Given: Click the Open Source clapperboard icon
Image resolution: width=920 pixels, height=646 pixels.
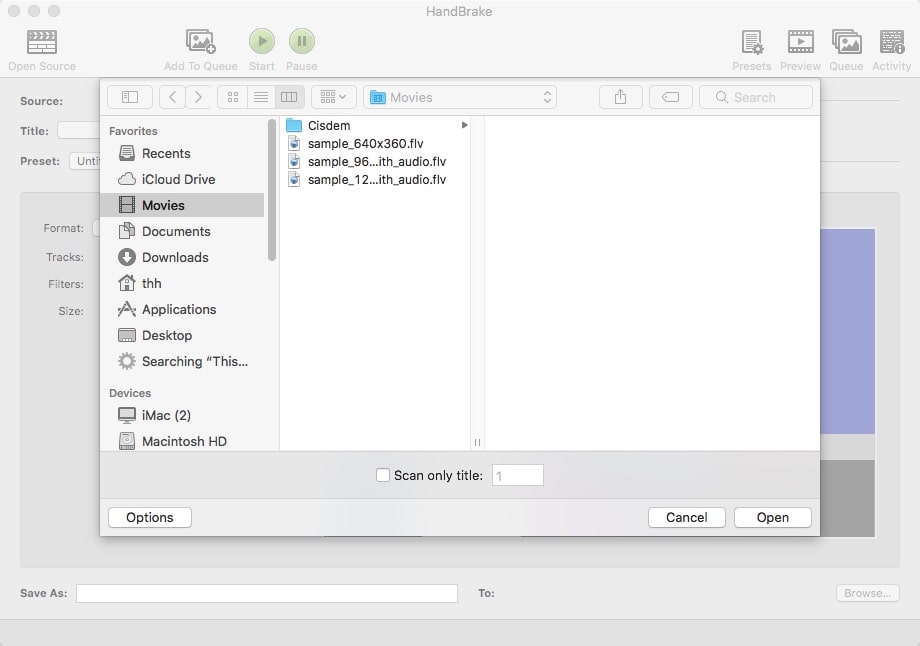Looking at the screenshot, I should point(42,42).
